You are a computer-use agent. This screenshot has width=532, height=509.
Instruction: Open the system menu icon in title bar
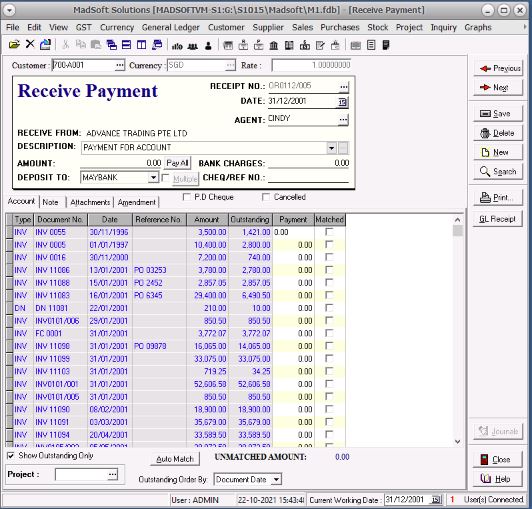(9, 10)
